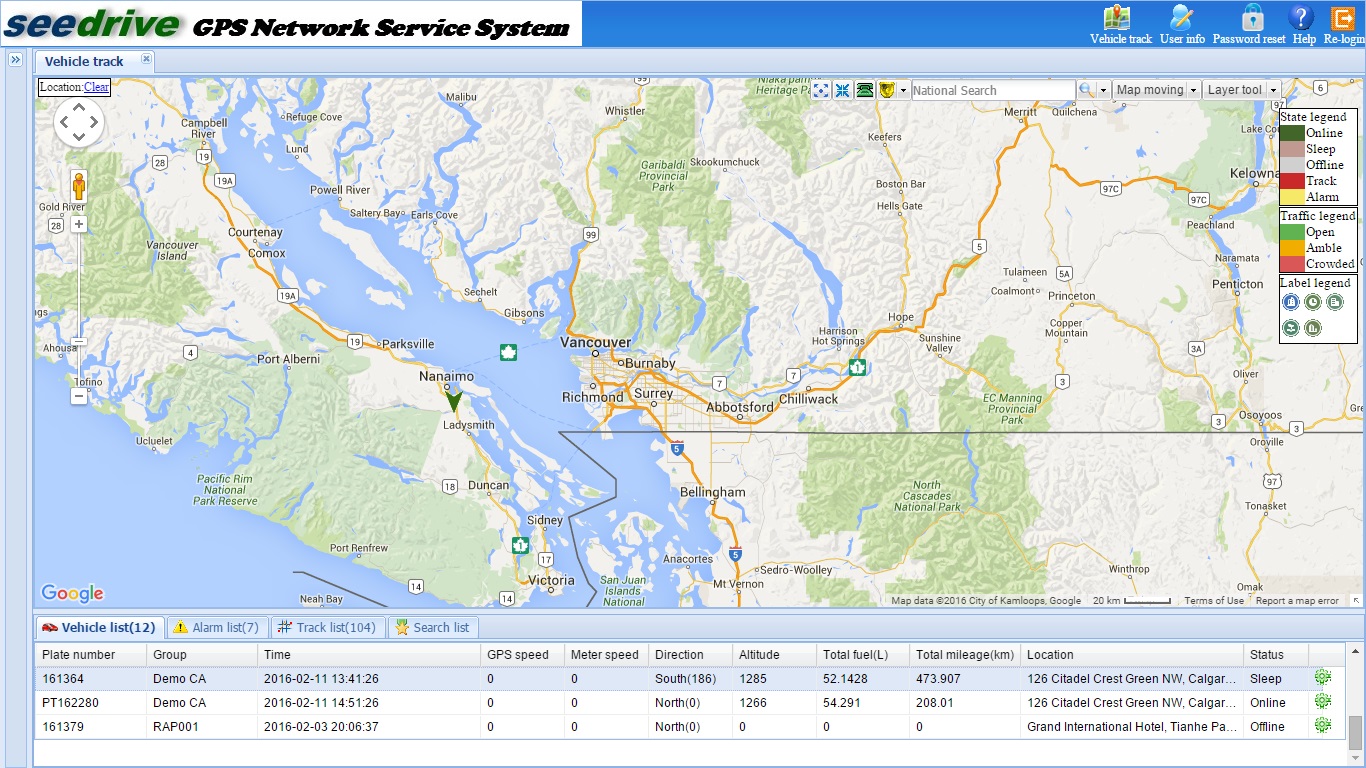This screenshot has height=768, width=1366.
Task: Open the Layer tool dropdown
Action: (1242, 90)
